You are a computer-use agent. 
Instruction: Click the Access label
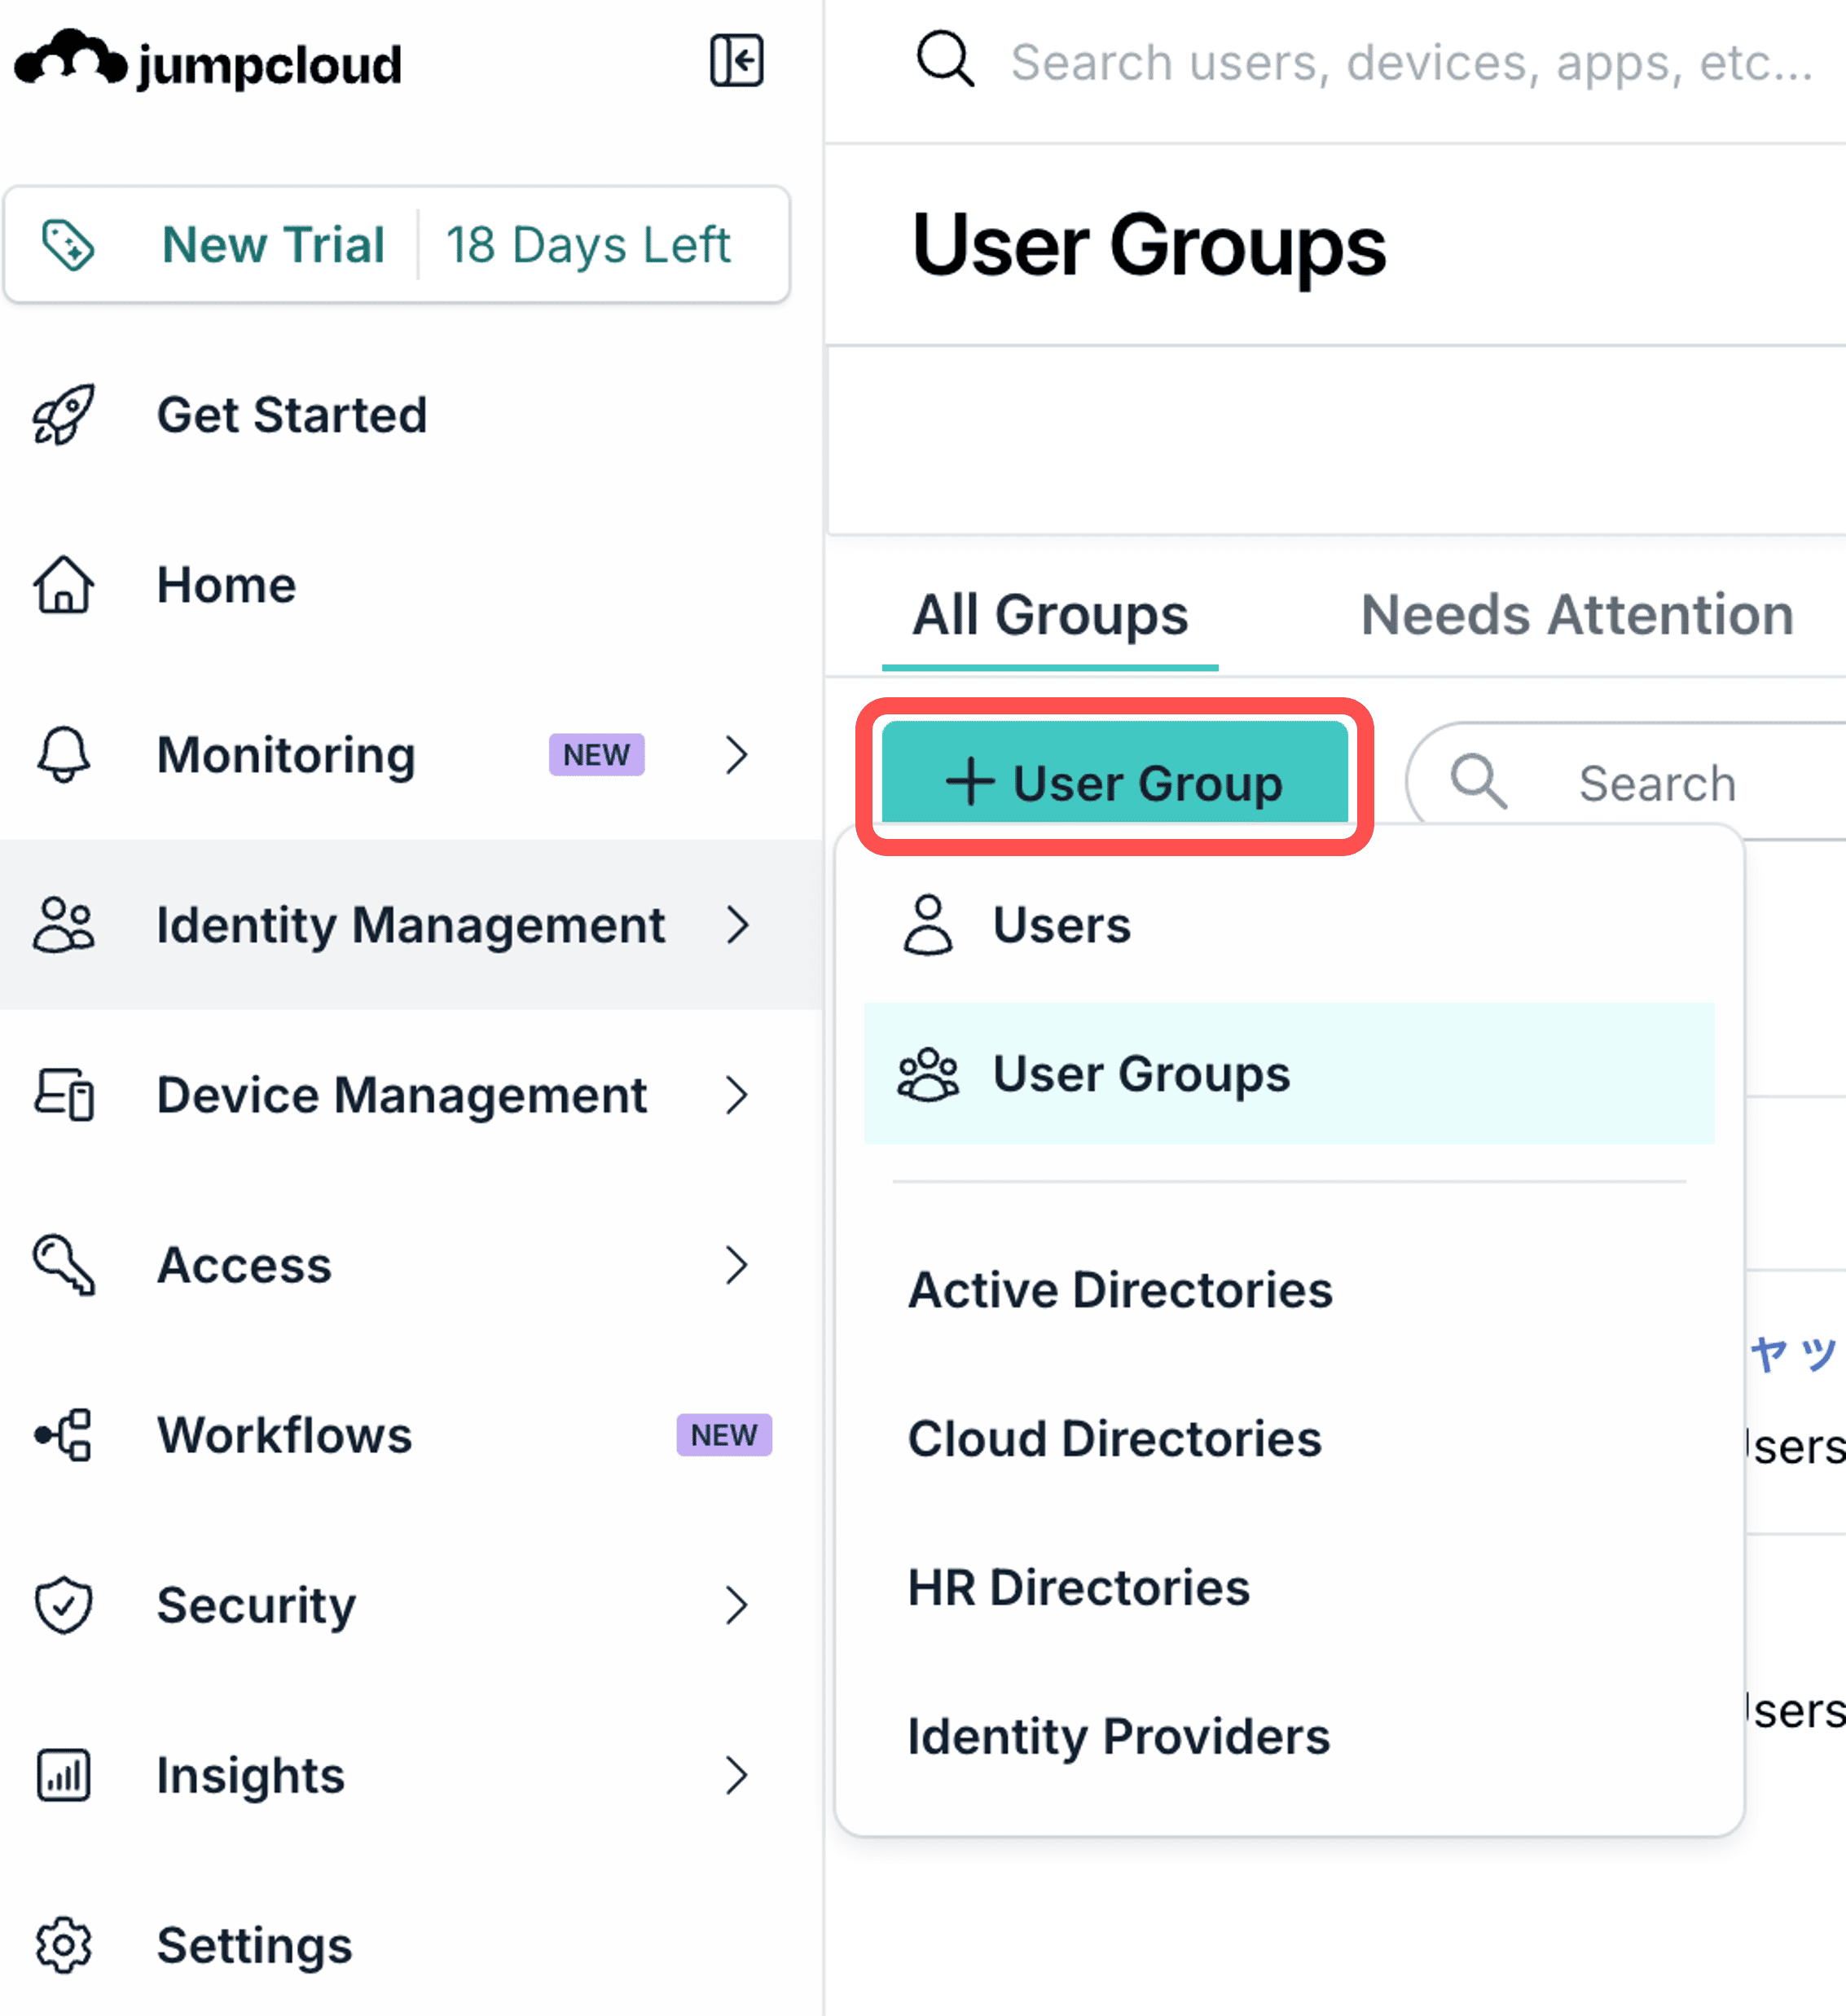(x=244, y=1265)
